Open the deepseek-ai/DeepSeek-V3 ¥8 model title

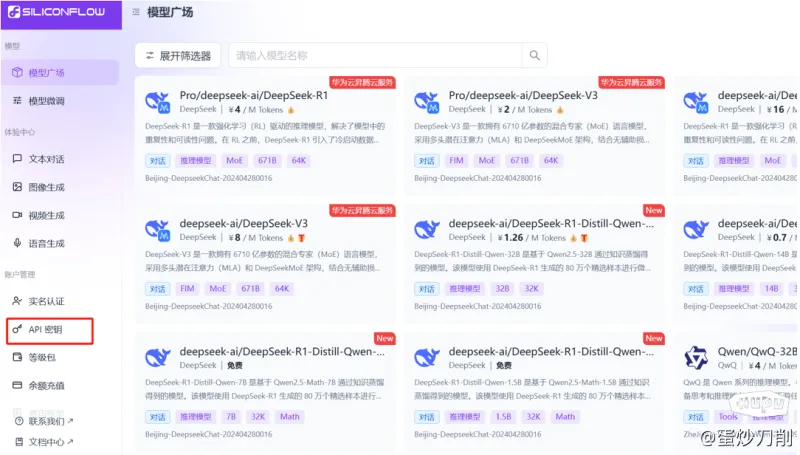[243, 223]
